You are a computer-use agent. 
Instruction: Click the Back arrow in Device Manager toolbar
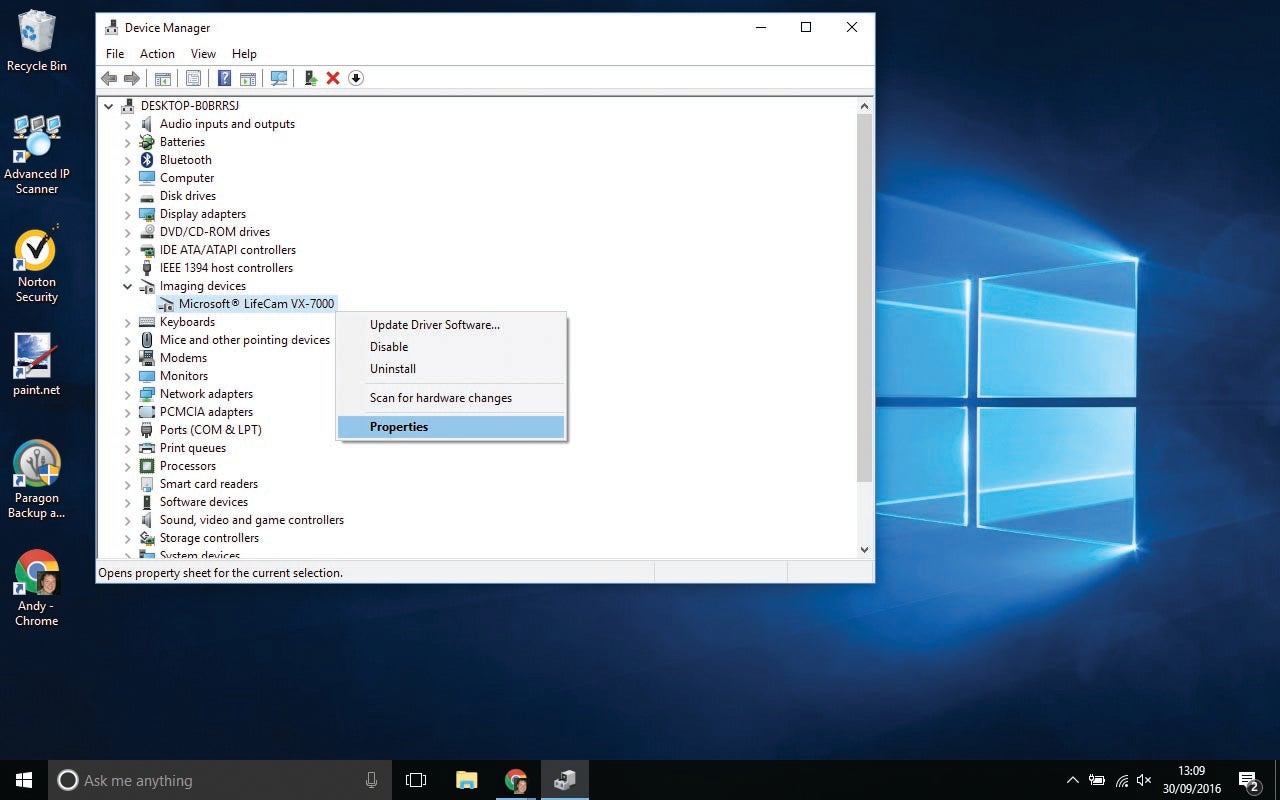click(x=109, y=78)
